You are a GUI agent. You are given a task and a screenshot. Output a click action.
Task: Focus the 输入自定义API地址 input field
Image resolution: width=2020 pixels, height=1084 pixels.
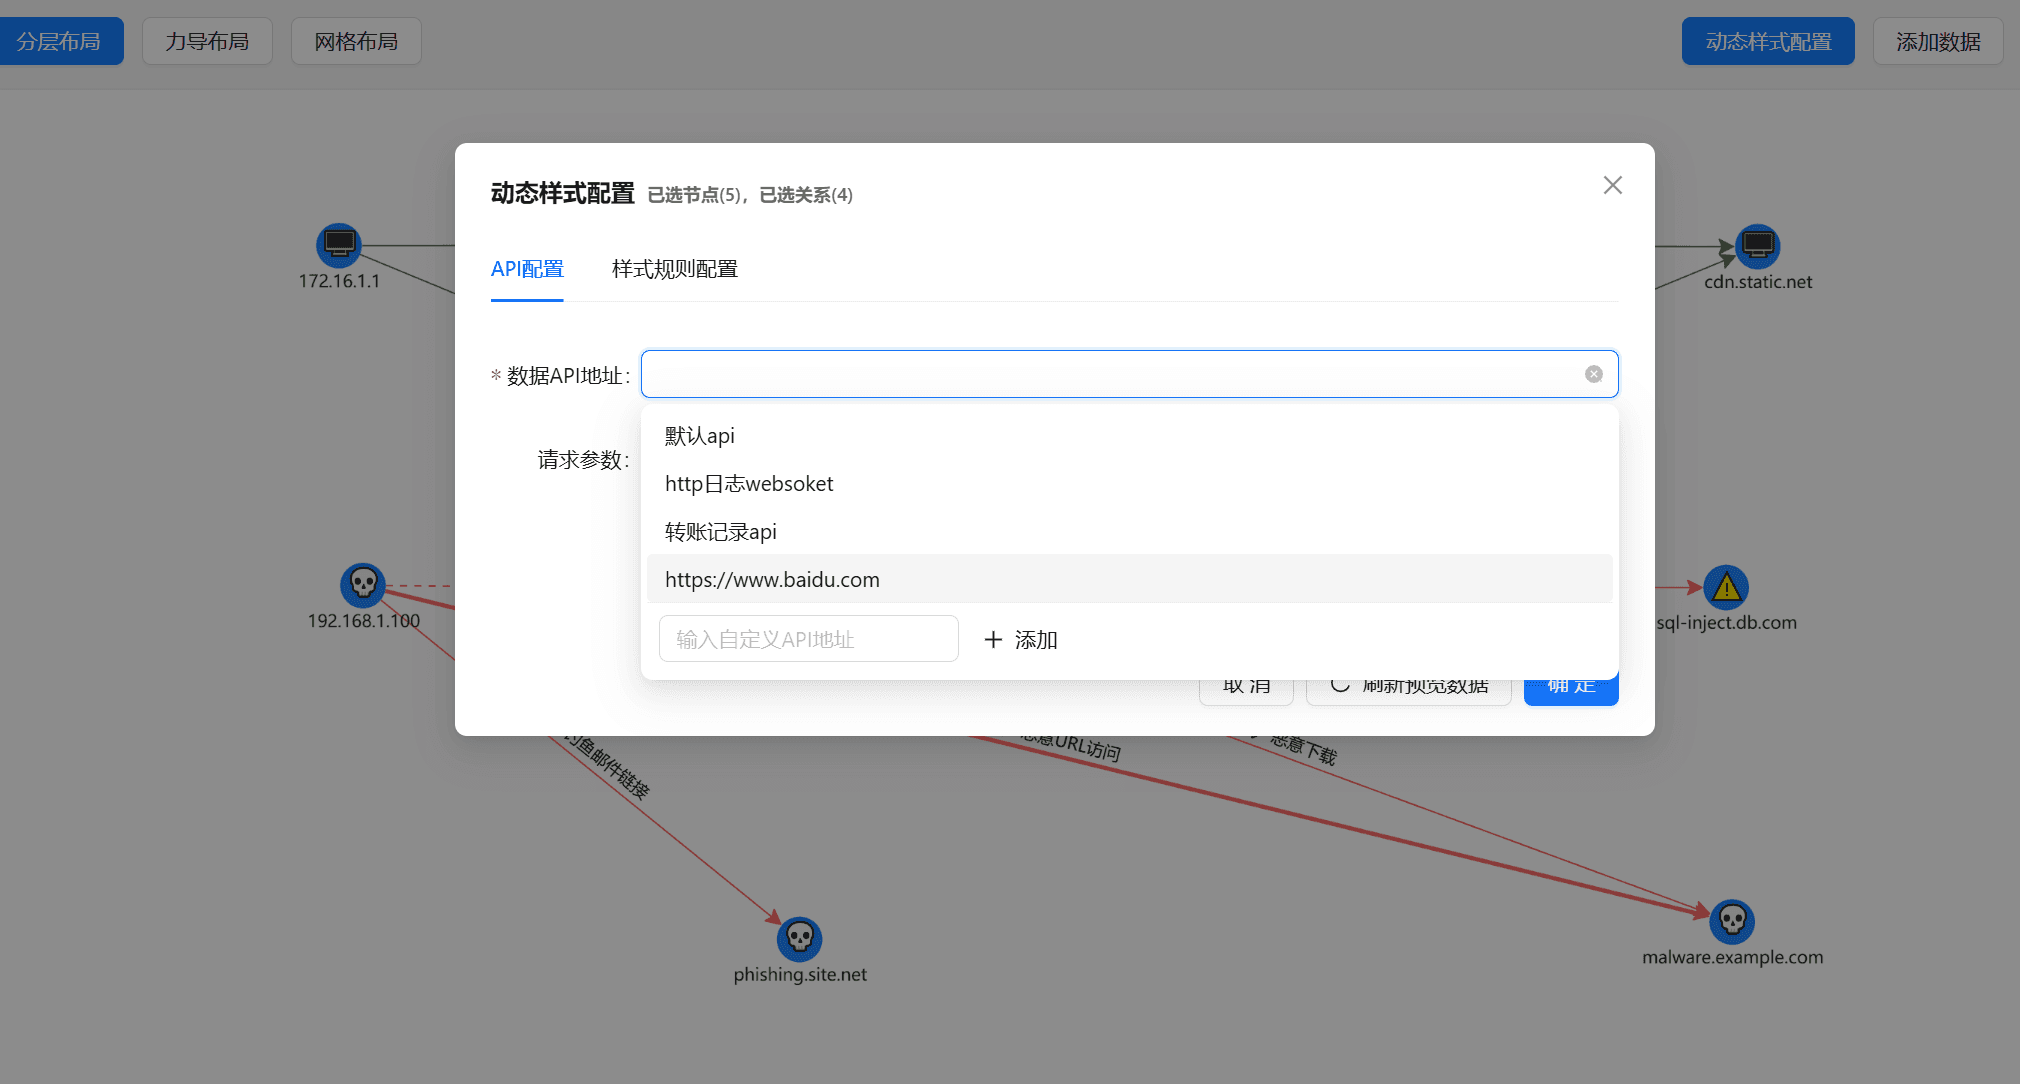[808, 639]
